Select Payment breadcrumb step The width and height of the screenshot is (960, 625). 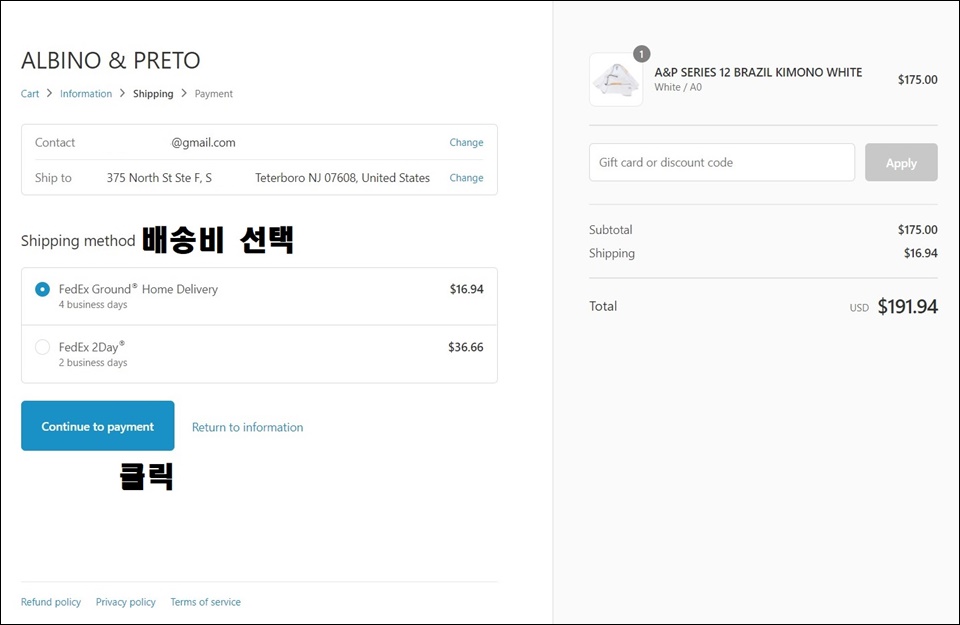pyautogui.click(x=214, y=94)
